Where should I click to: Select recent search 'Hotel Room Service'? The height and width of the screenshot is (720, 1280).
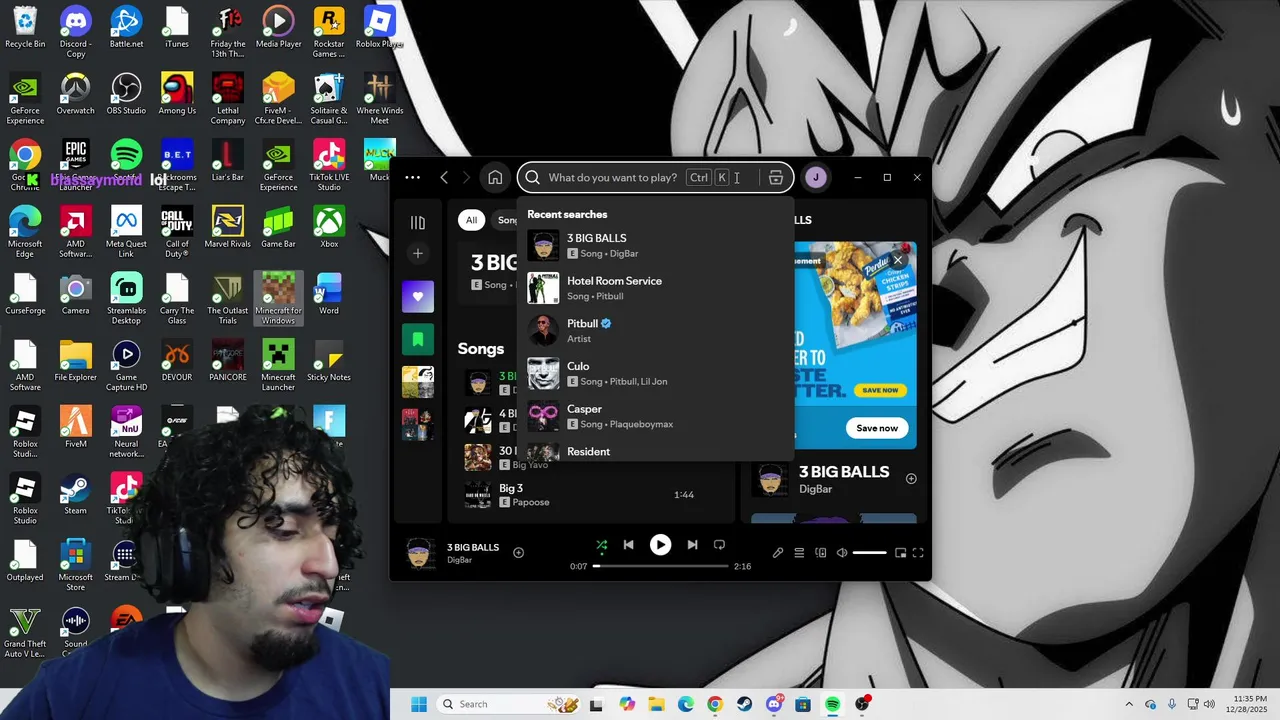[x=655, y=288]
